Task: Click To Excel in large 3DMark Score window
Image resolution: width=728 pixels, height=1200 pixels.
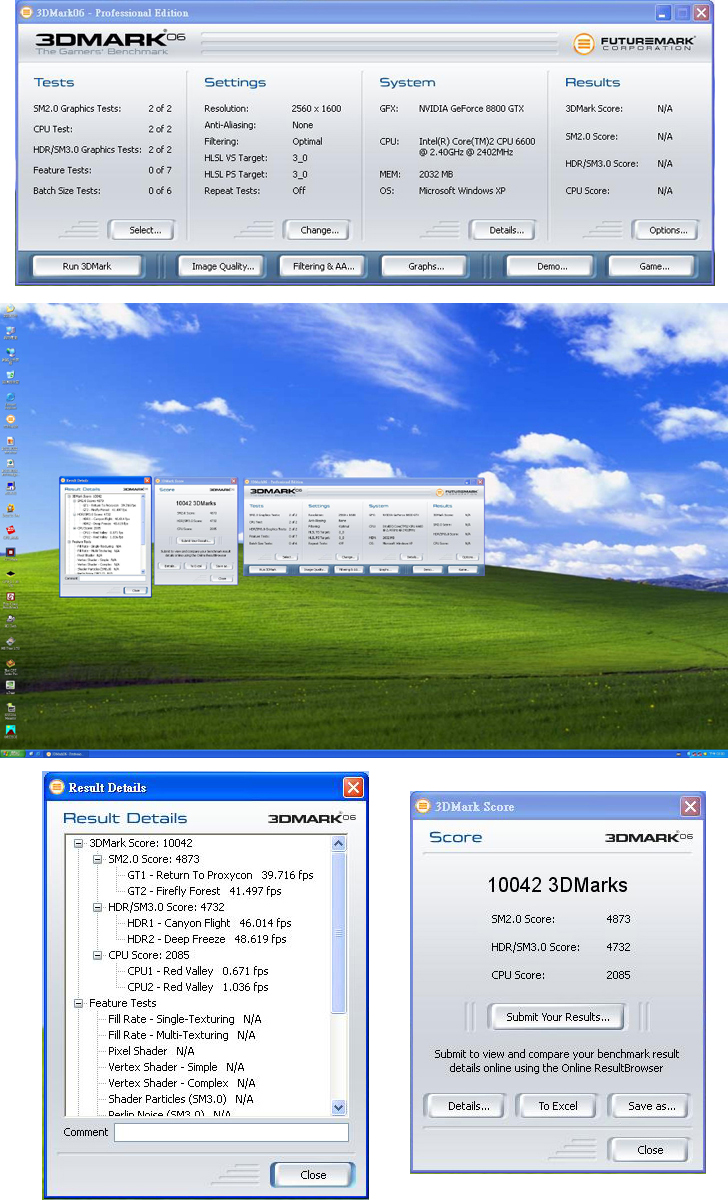Action: 558,1106
